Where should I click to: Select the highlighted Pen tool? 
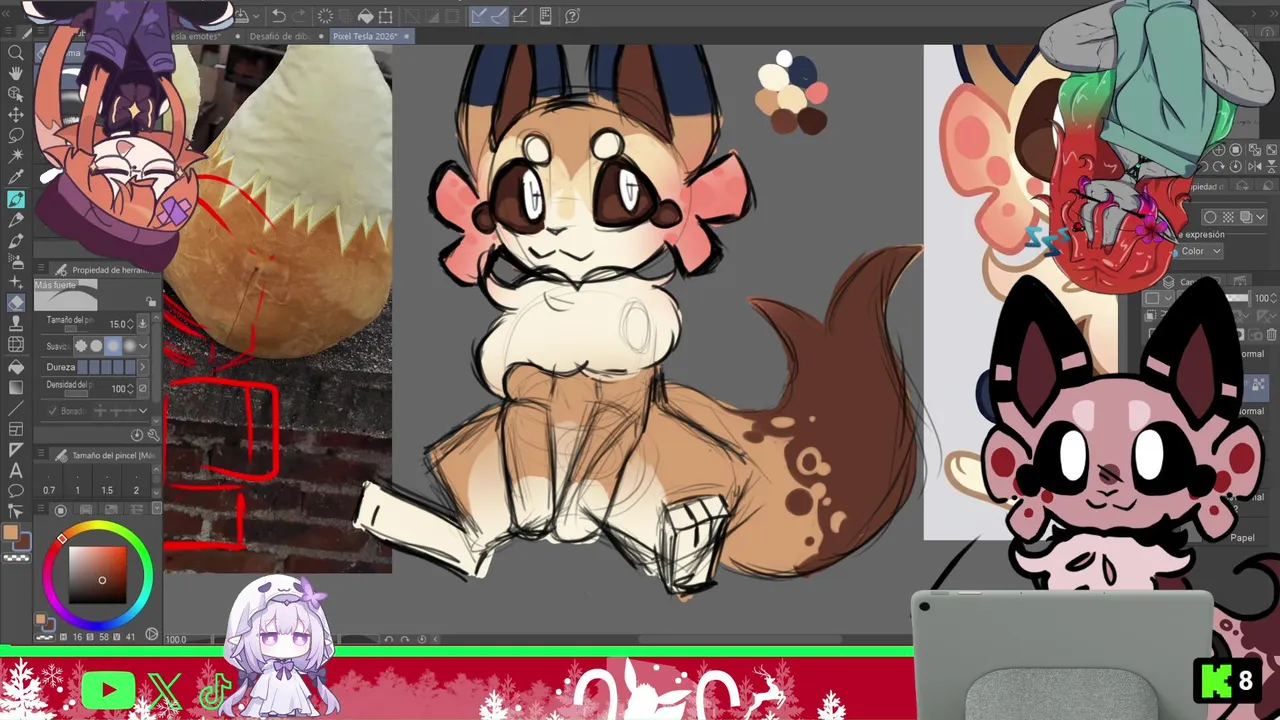tap(16, 199)
